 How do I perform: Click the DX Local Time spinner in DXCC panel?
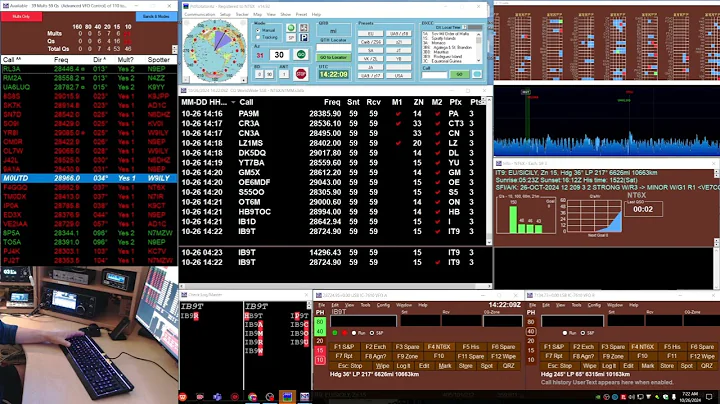pyautogui.click(x=465, y=28)
